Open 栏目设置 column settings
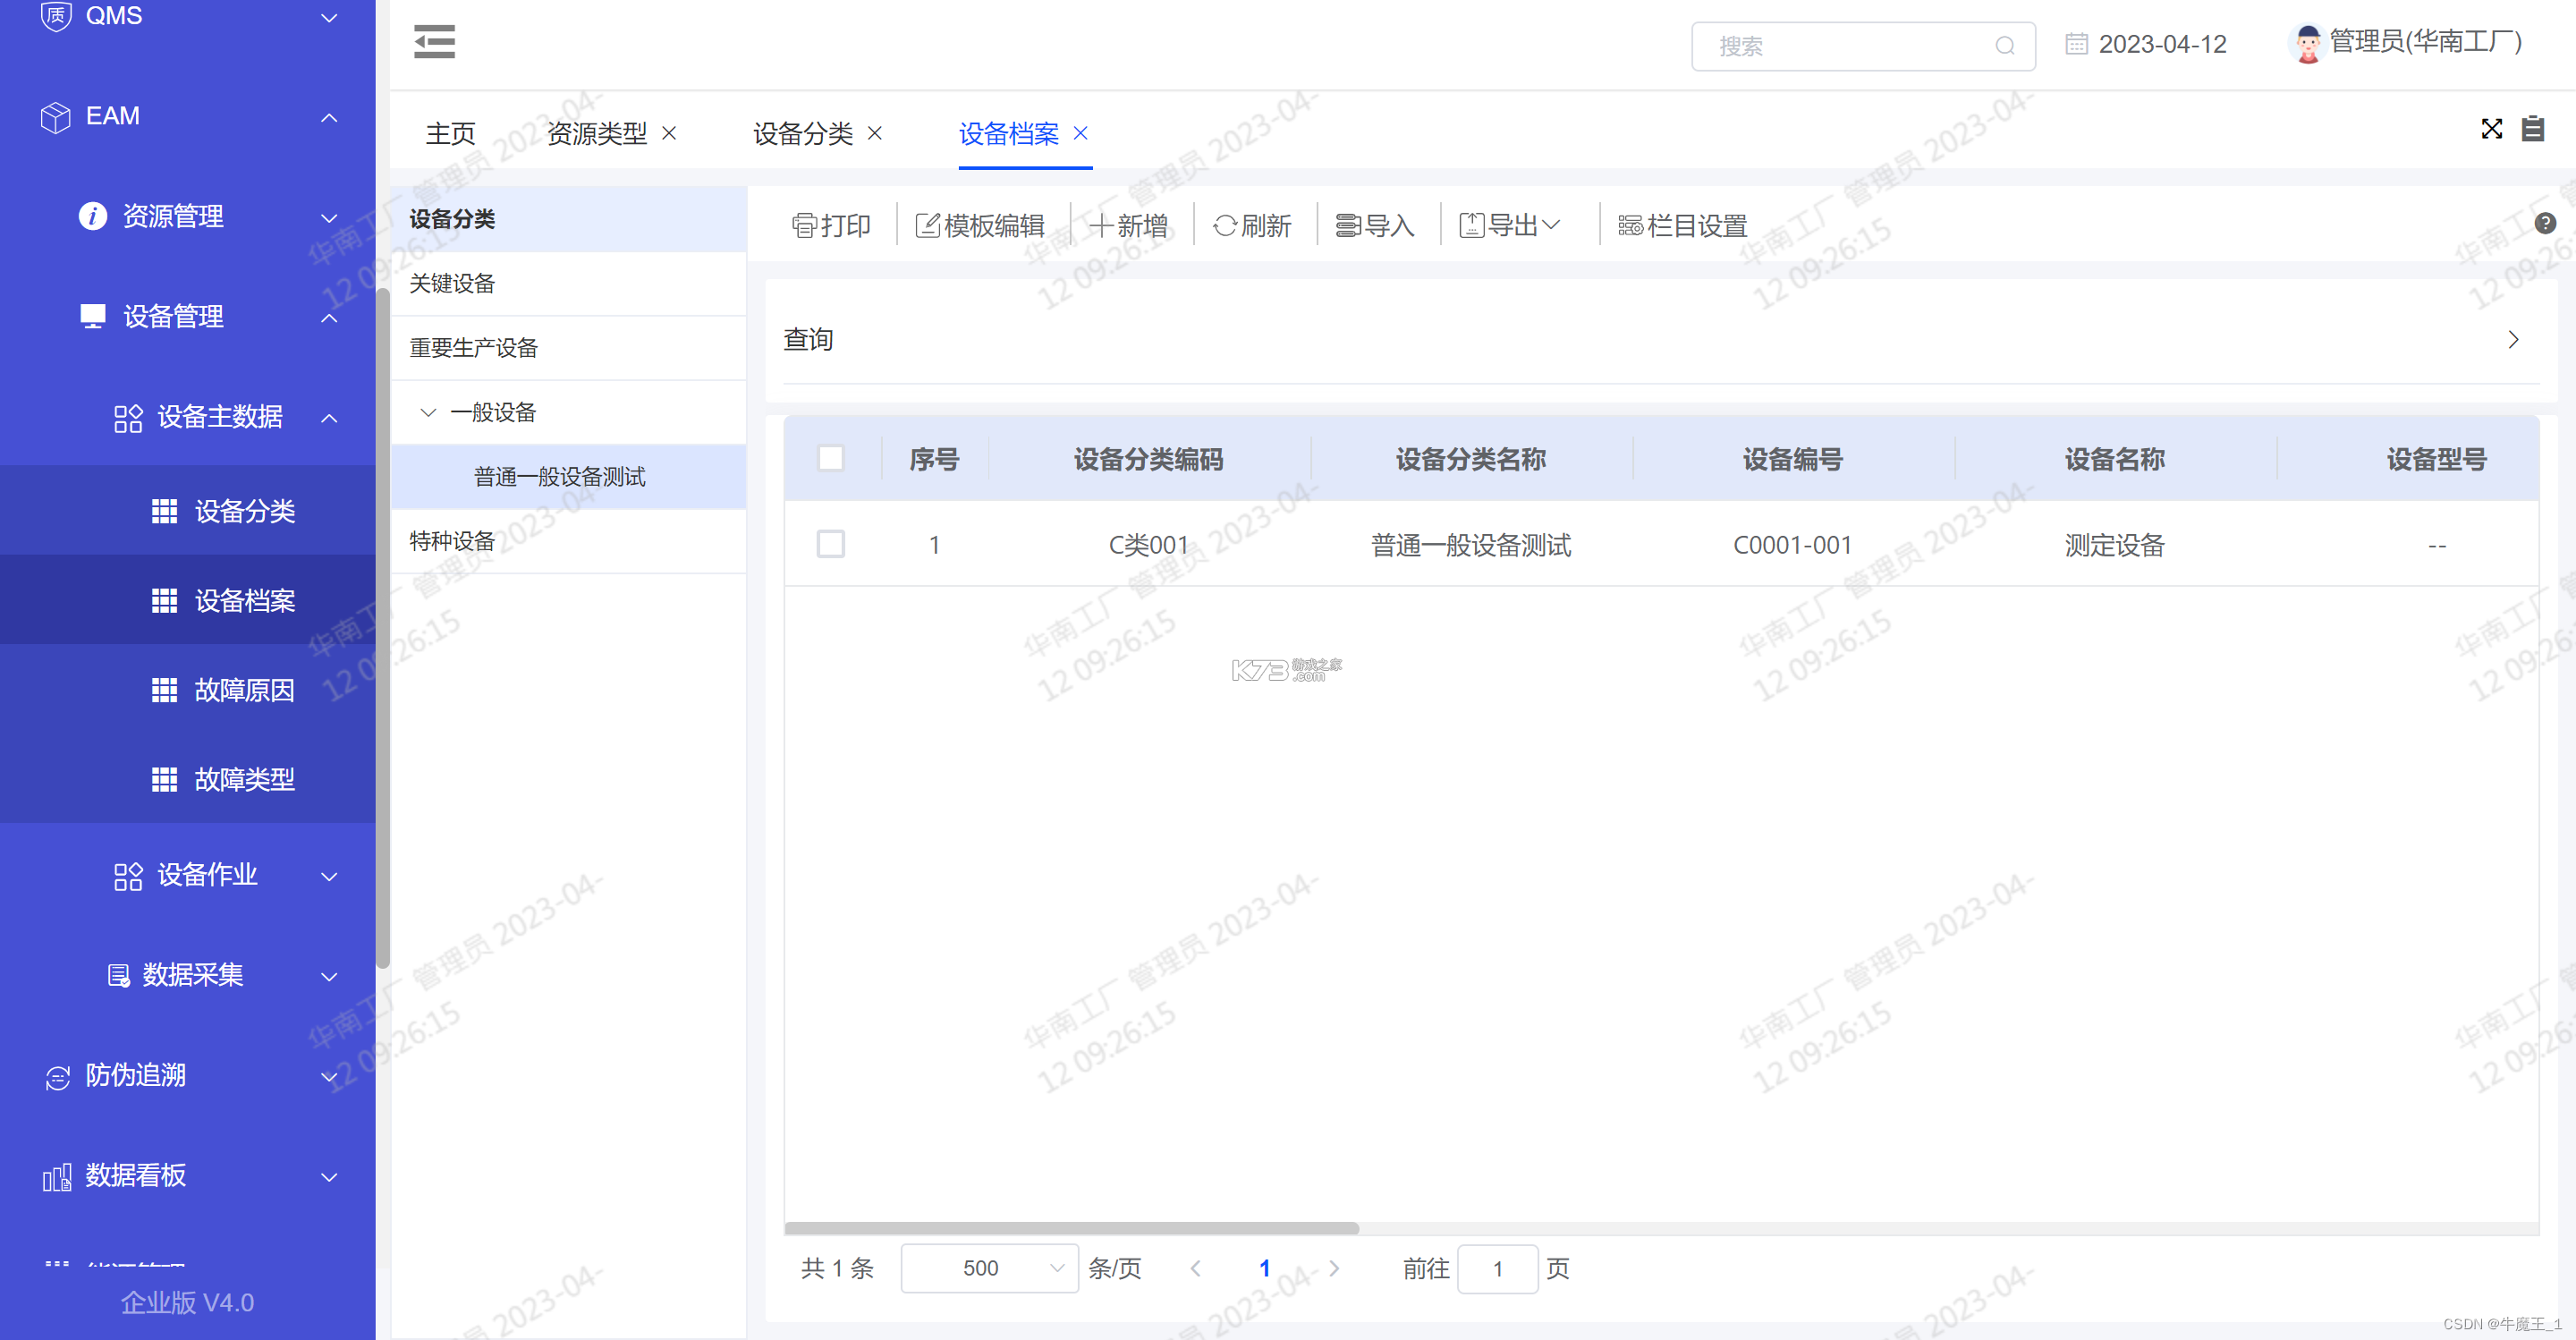2576x1340 pixels. point(1683,226)
